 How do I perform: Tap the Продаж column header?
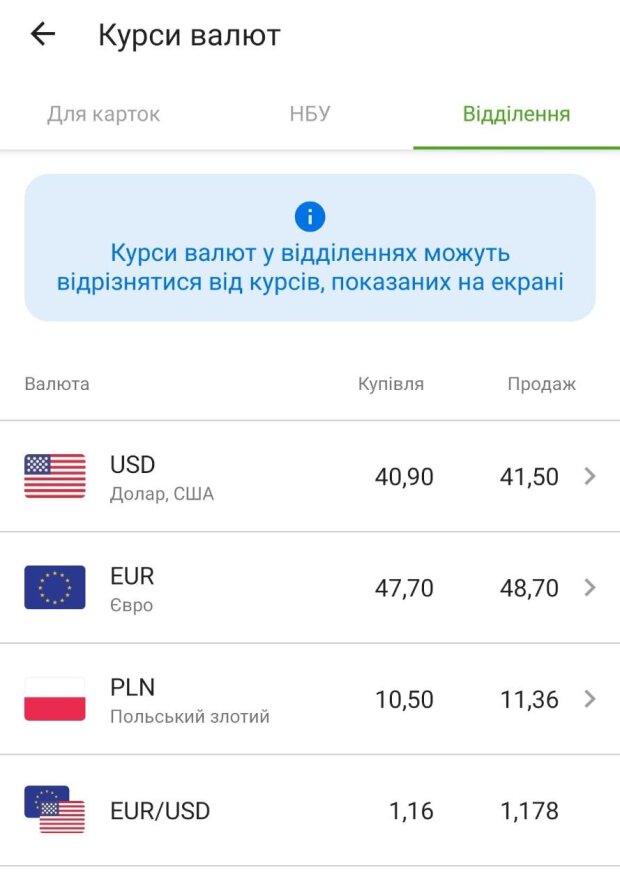click(x=542, y=384)
